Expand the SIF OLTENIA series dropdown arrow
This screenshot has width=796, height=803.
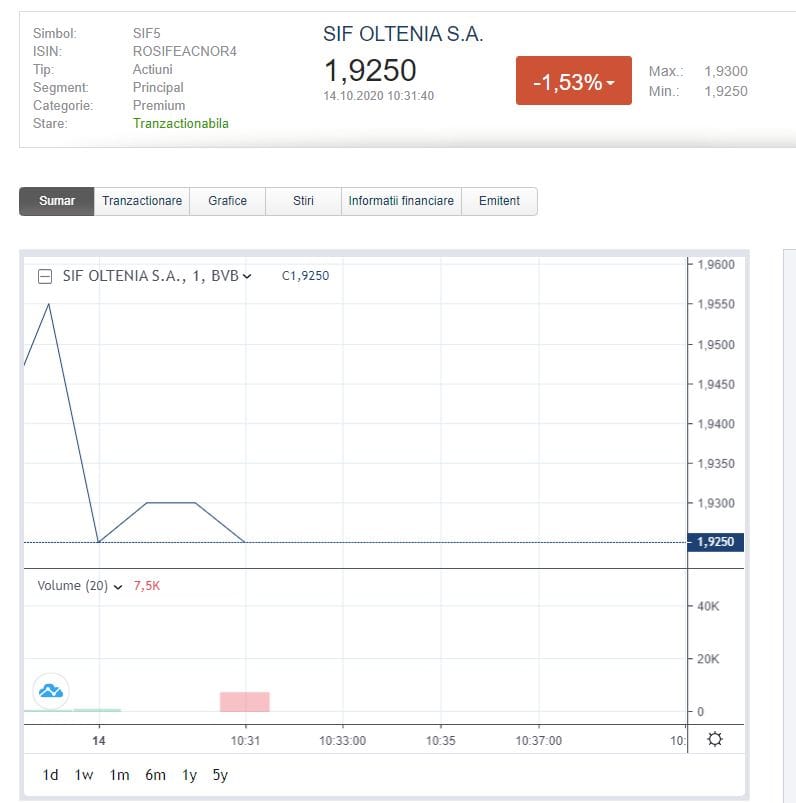(x=247, y=277)
